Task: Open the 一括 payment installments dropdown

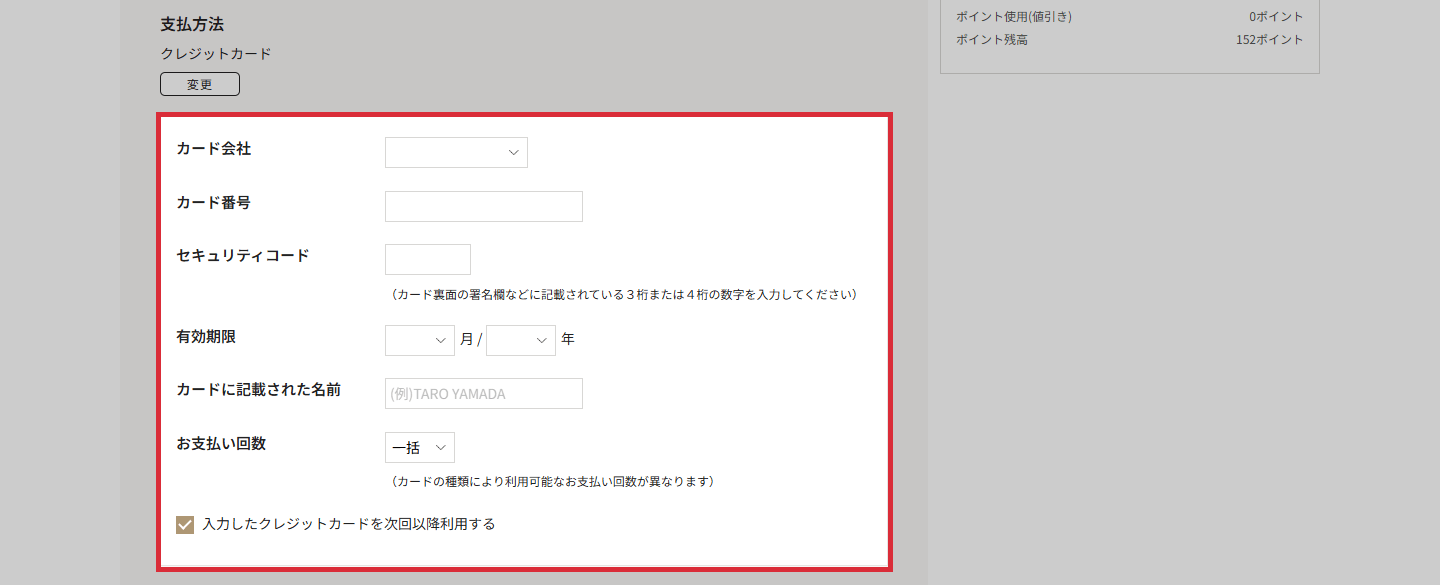Action: pos(419,447)
